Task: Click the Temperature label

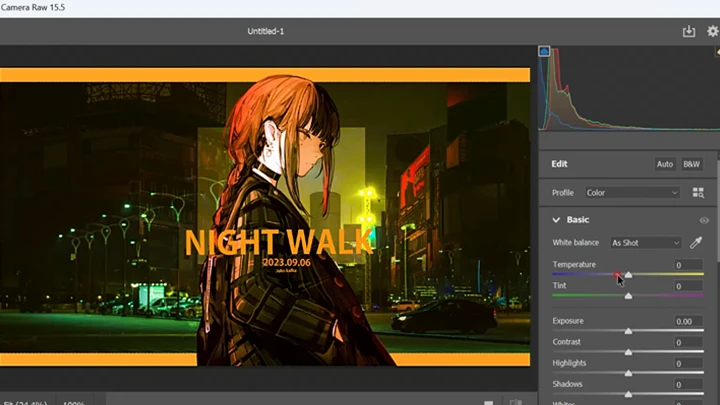Action: click(574, 264)
